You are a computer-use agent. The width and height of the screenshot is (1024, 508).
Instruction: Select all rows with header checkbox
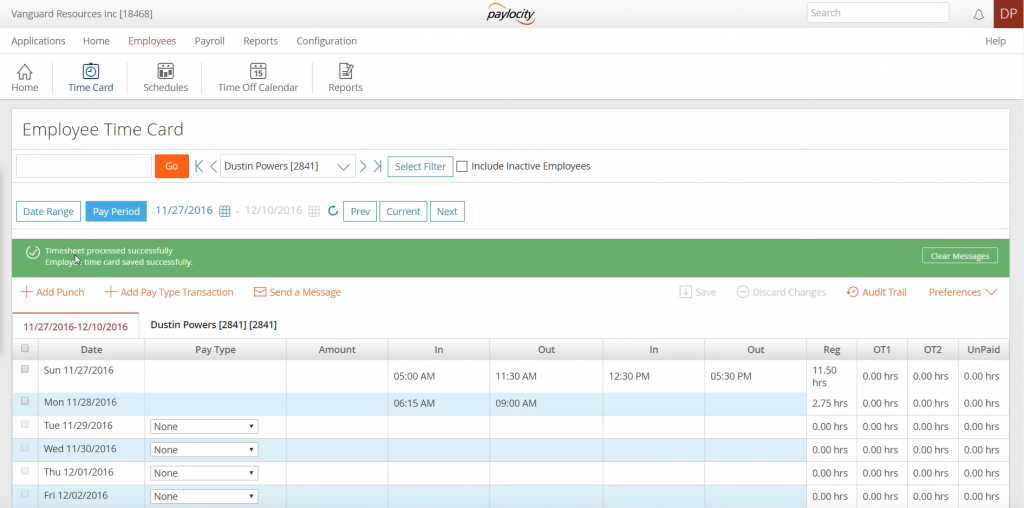click(x=25, y=349)
